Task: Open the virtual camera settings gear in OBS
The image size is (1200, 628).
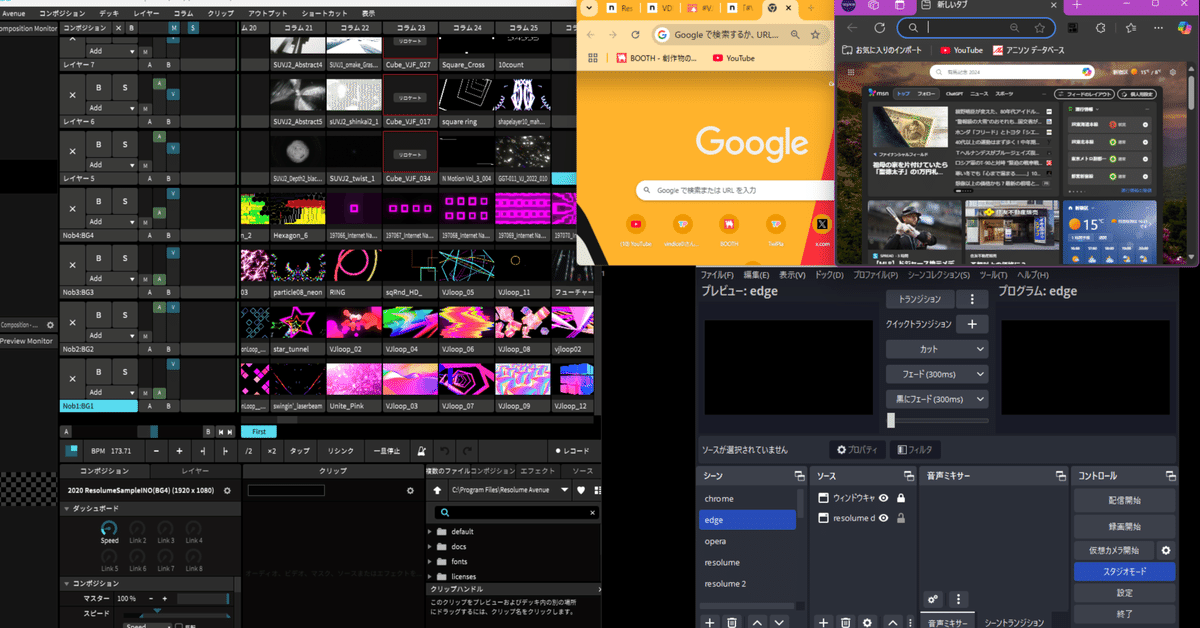Action: click(x=1165, y=549)
